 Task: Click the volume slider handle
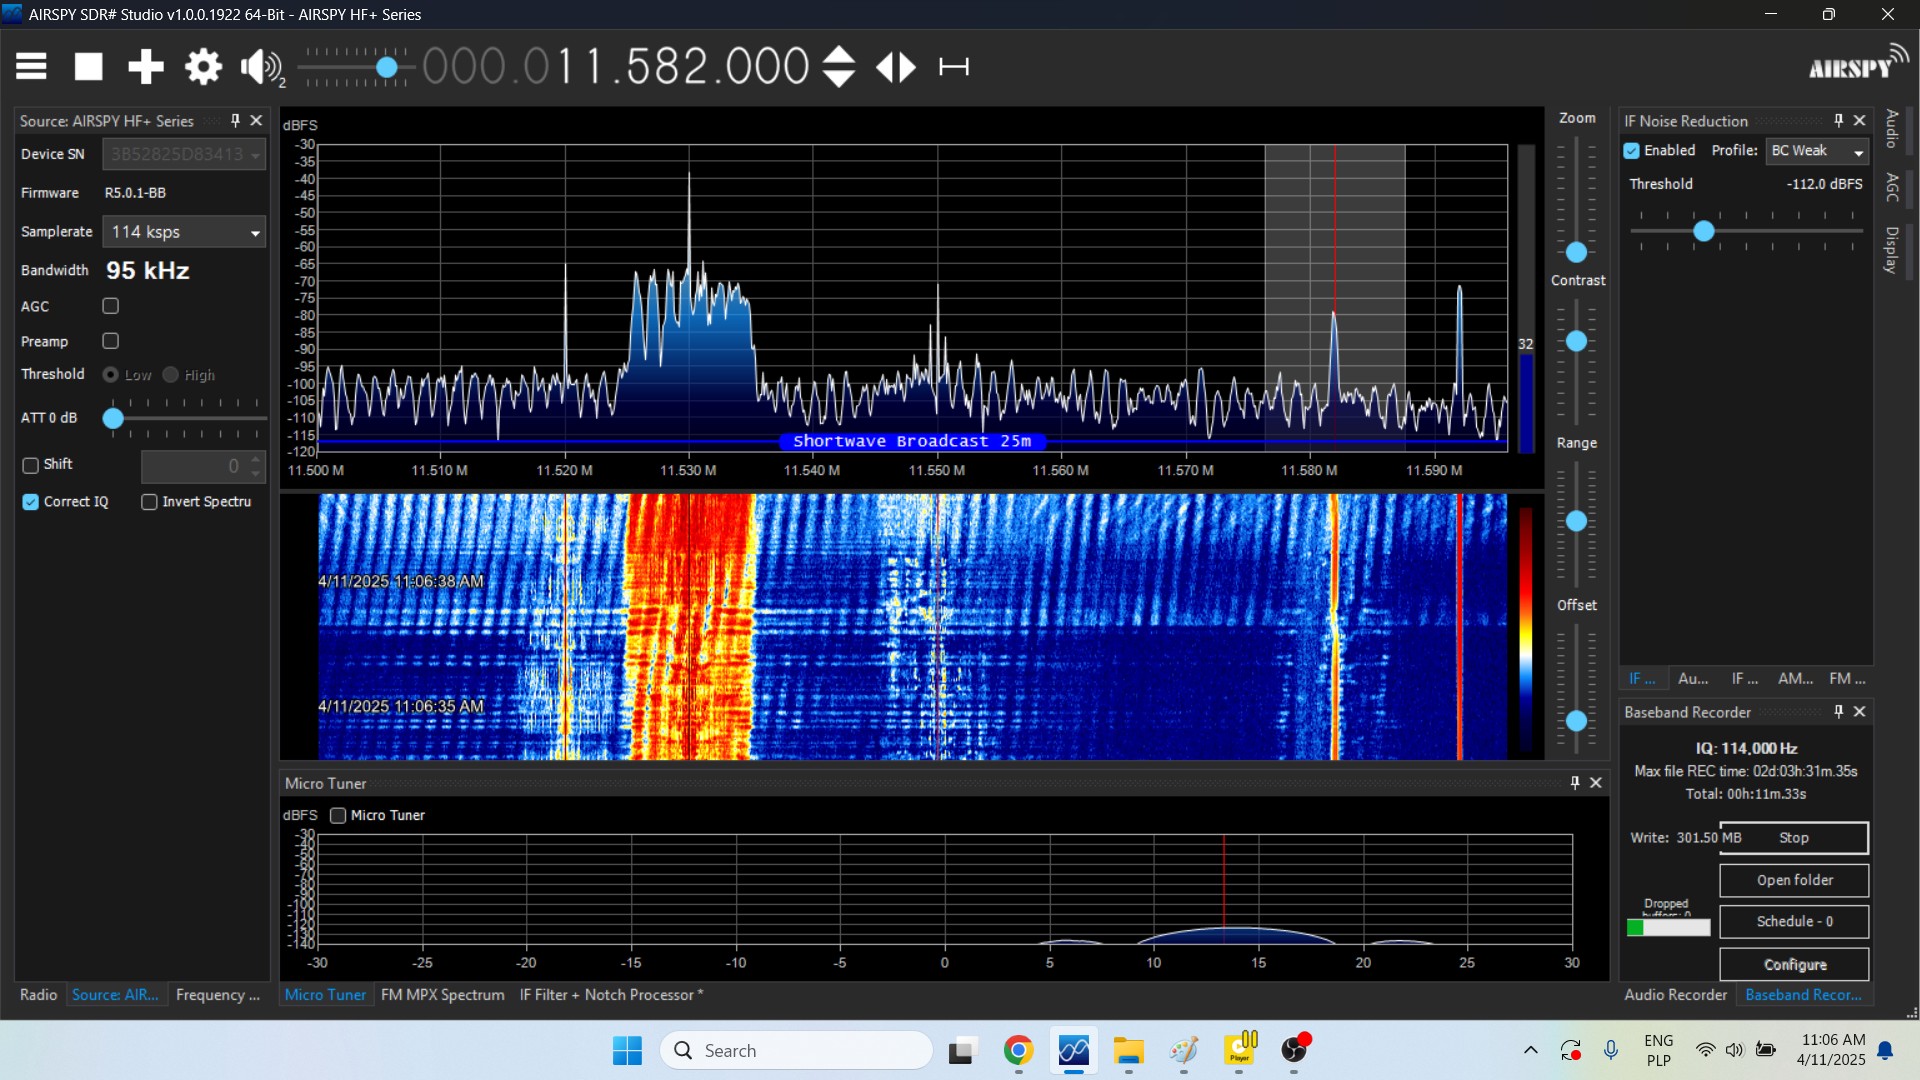[387, 67]
